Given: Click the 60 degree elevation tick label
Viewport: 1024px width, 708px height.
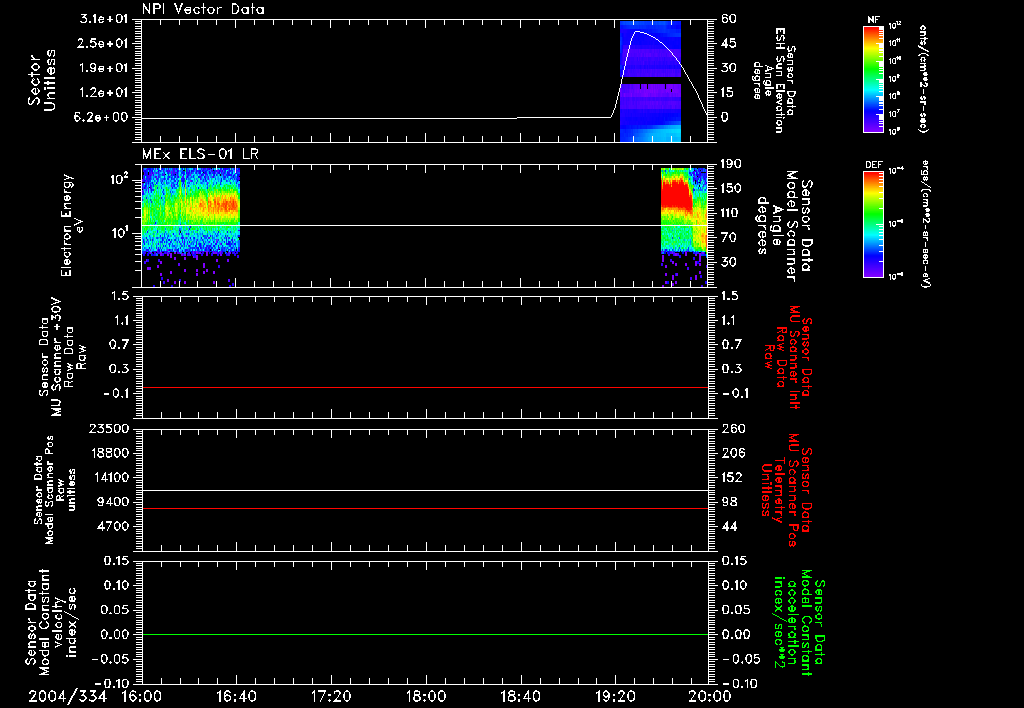Looking at the screenshot, I should coord(729,19).
